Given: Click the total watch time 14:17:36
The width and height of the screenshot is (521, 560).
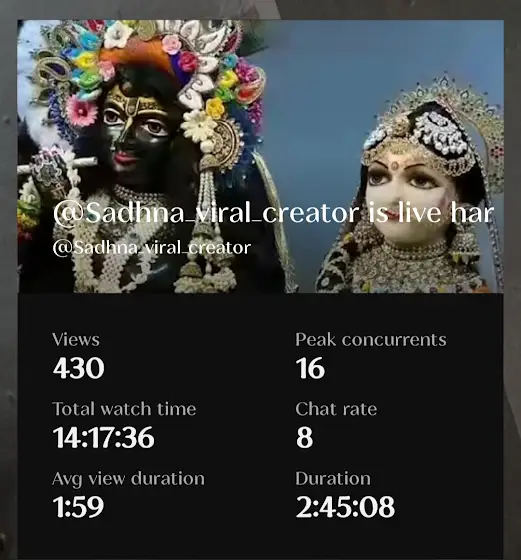Looking at the screenshot, I should [x=104, y=438].
